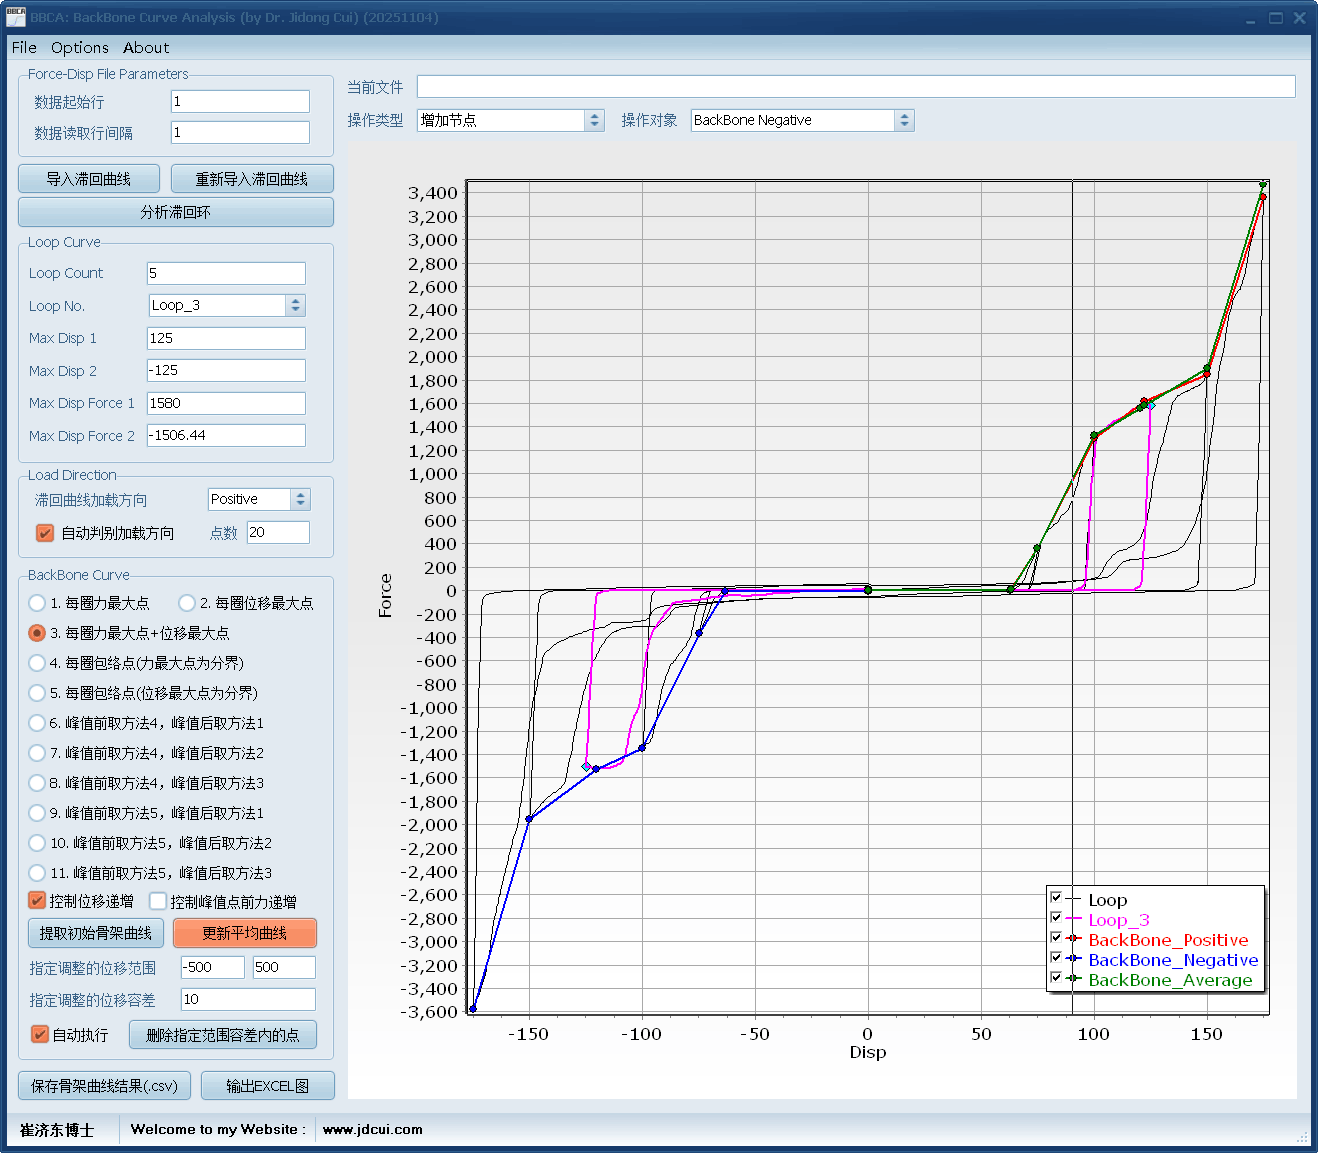Click the magenta Loop_3 legend line
The height and width of the screenshot is (1153, 1318).
point(1074,919)
